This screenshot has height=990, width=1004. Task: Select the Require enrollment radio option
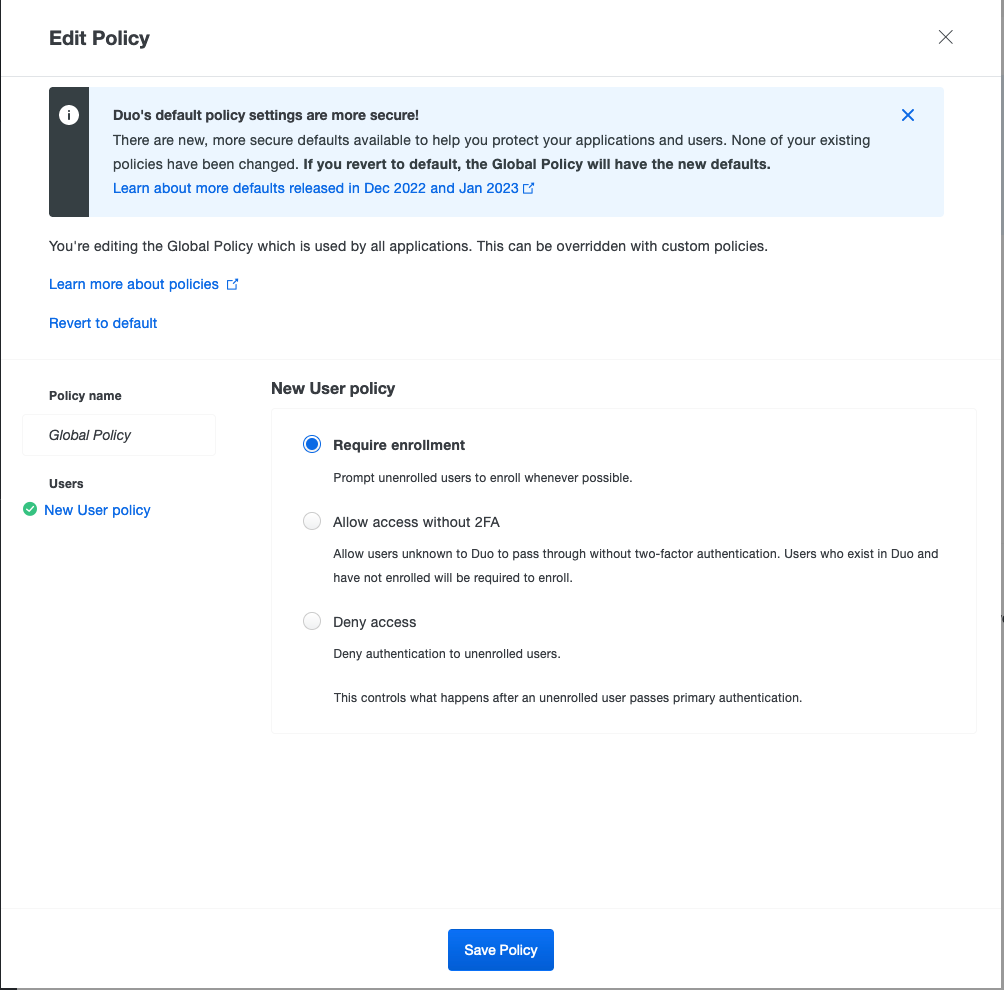(x=312, y=444)
